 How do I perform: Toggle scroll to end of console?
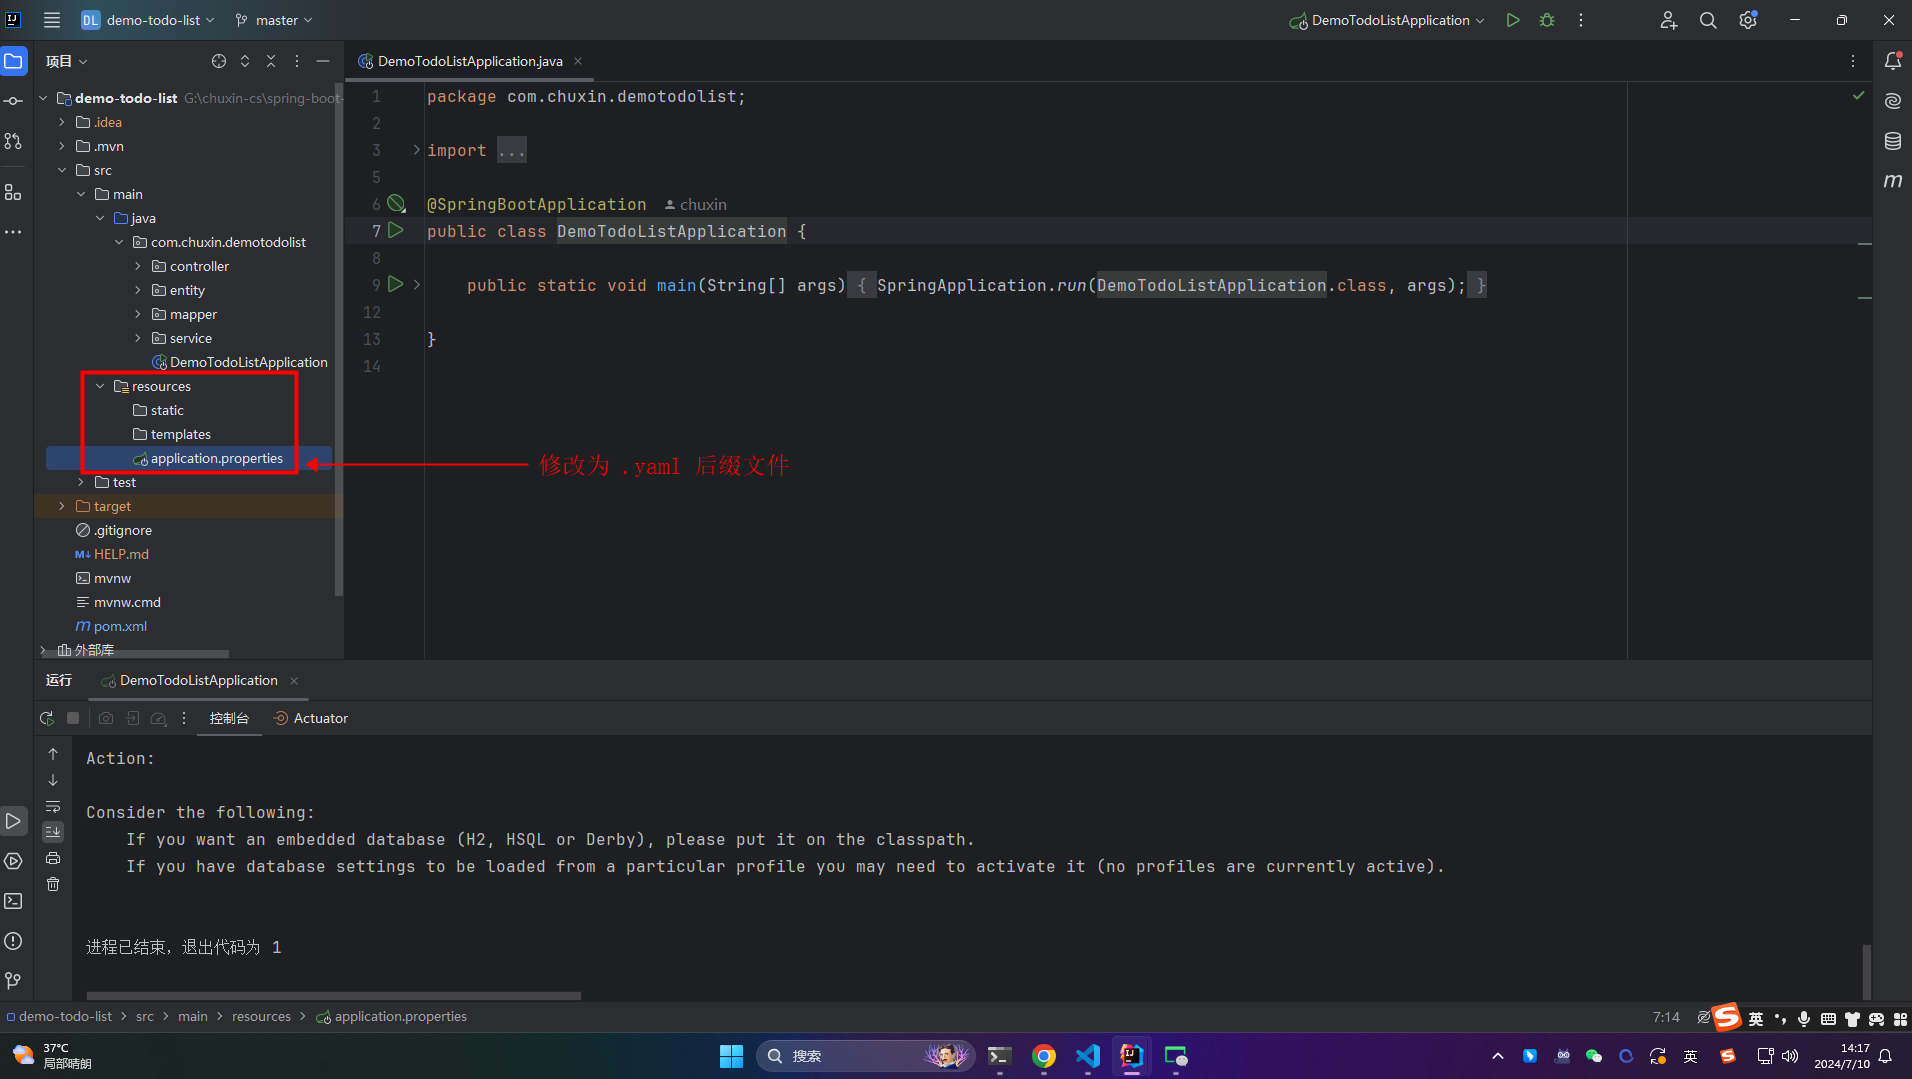pyautogui.click(x=53, y=832)
